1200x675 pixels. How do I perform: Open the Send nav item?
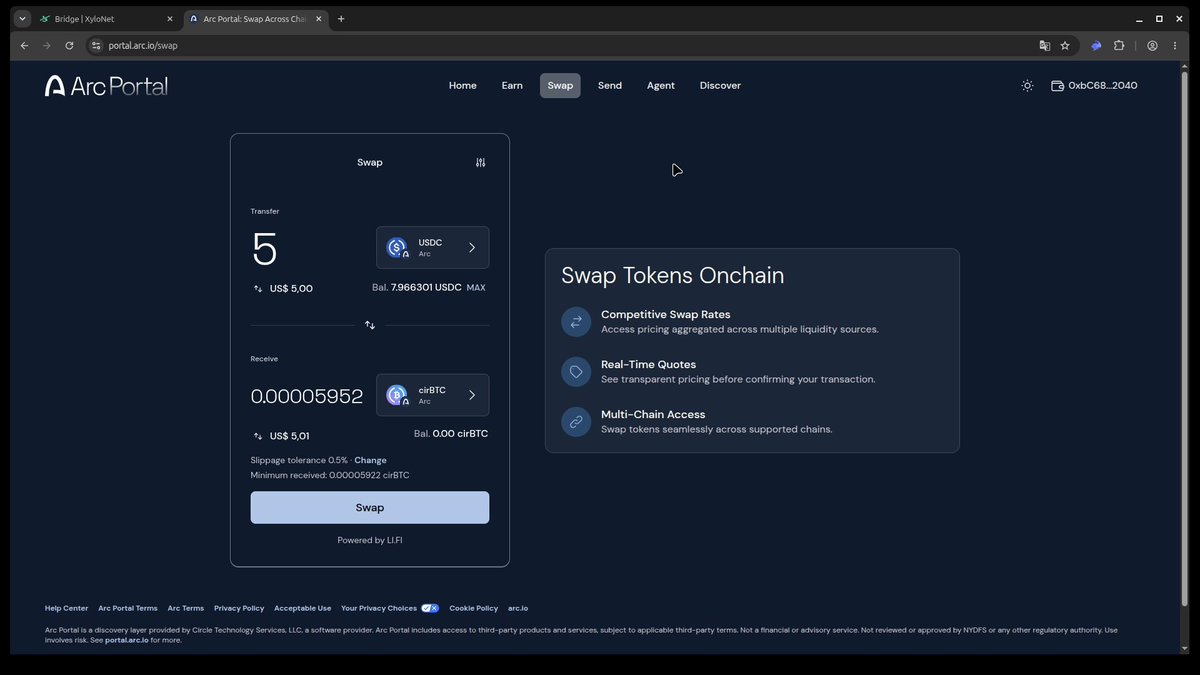[610, 86]
